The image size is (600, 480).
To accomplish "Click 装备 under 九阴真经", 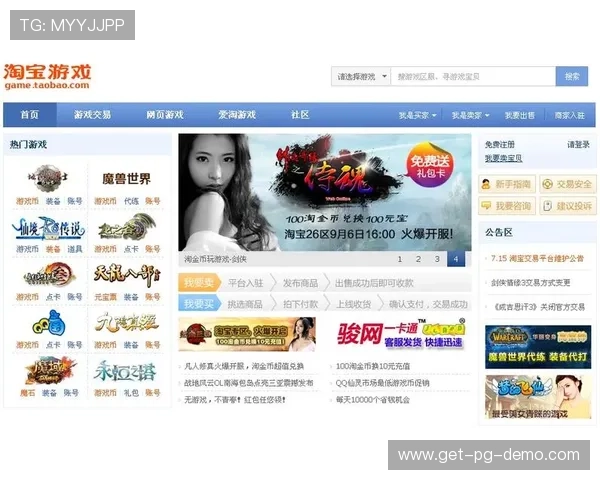I will click(131, 345).
